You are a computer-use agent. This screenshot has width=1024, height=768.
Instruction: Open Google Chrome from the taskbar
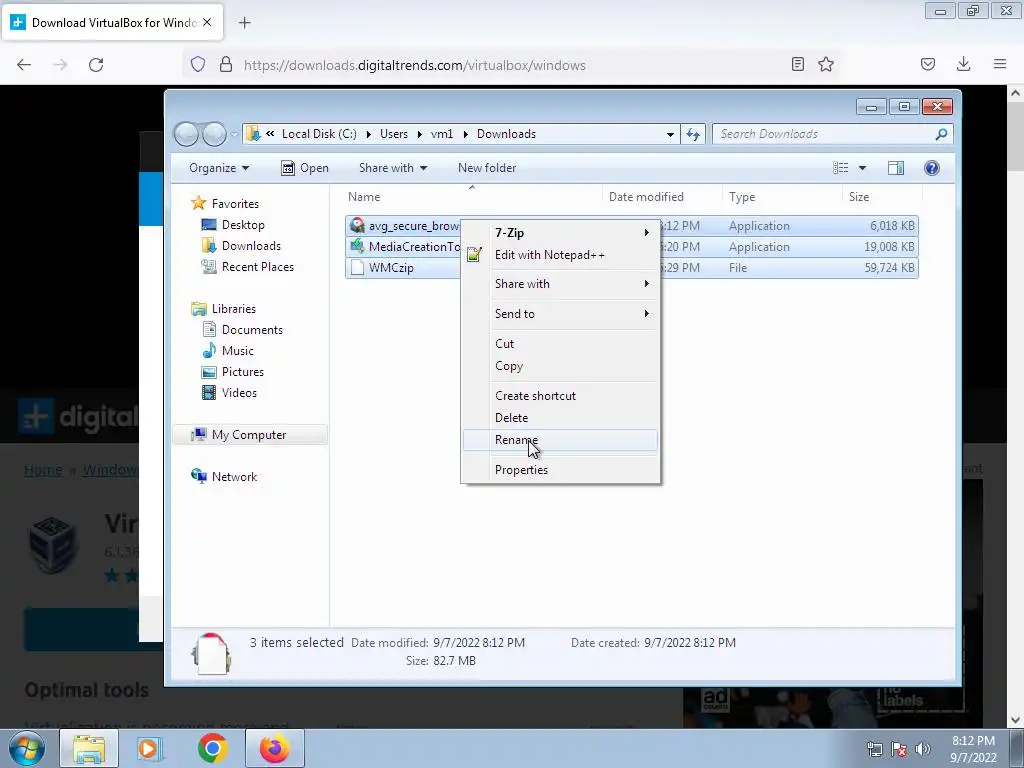click(213, 748)
